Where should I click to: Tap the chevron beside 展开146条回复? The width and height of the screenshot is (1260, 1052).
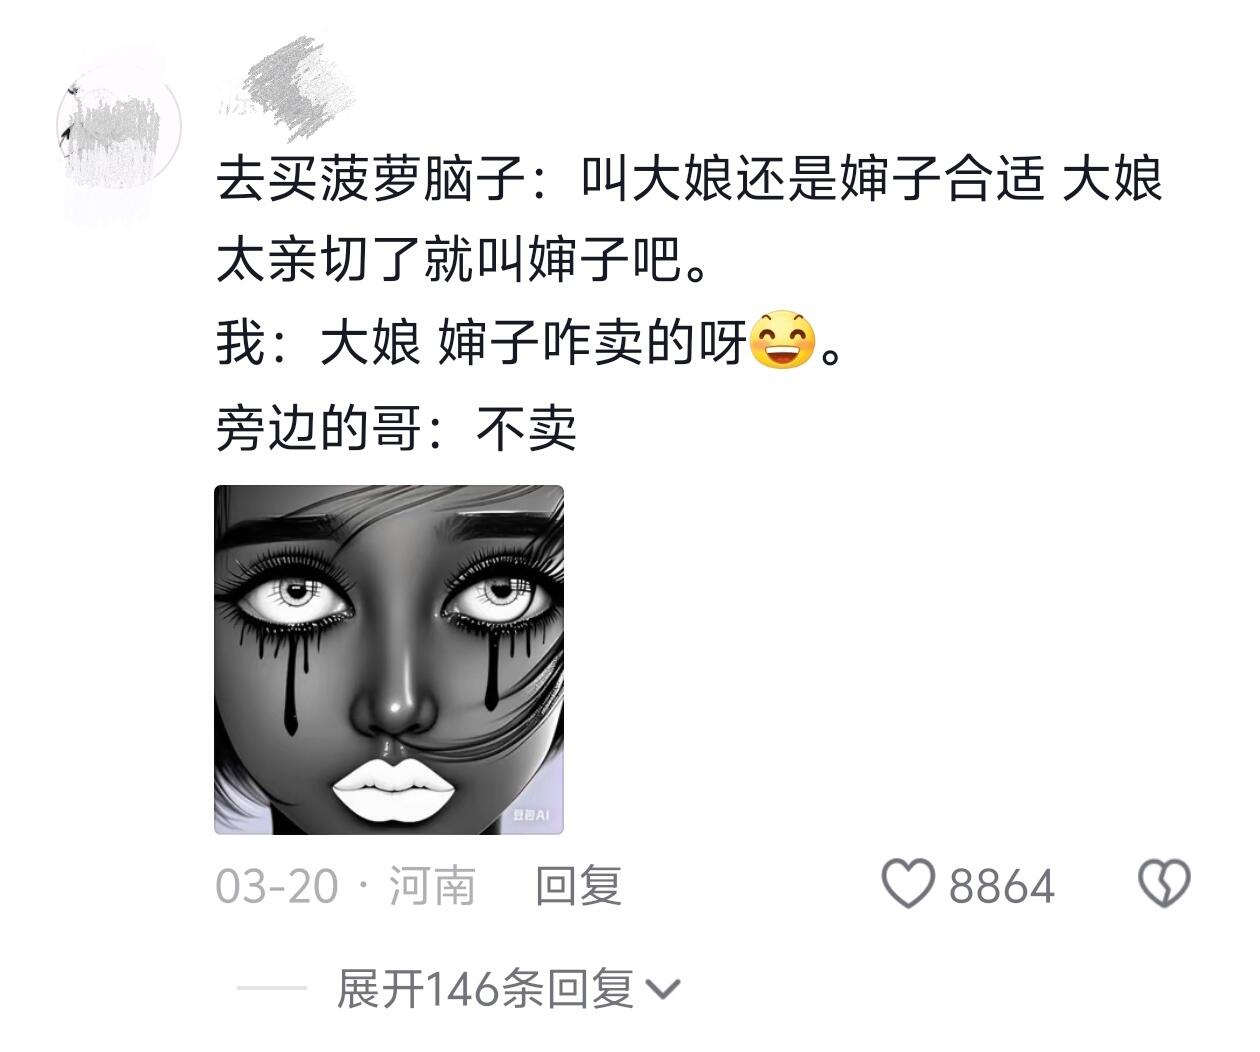pyautogui.click(x=663, y=990)
